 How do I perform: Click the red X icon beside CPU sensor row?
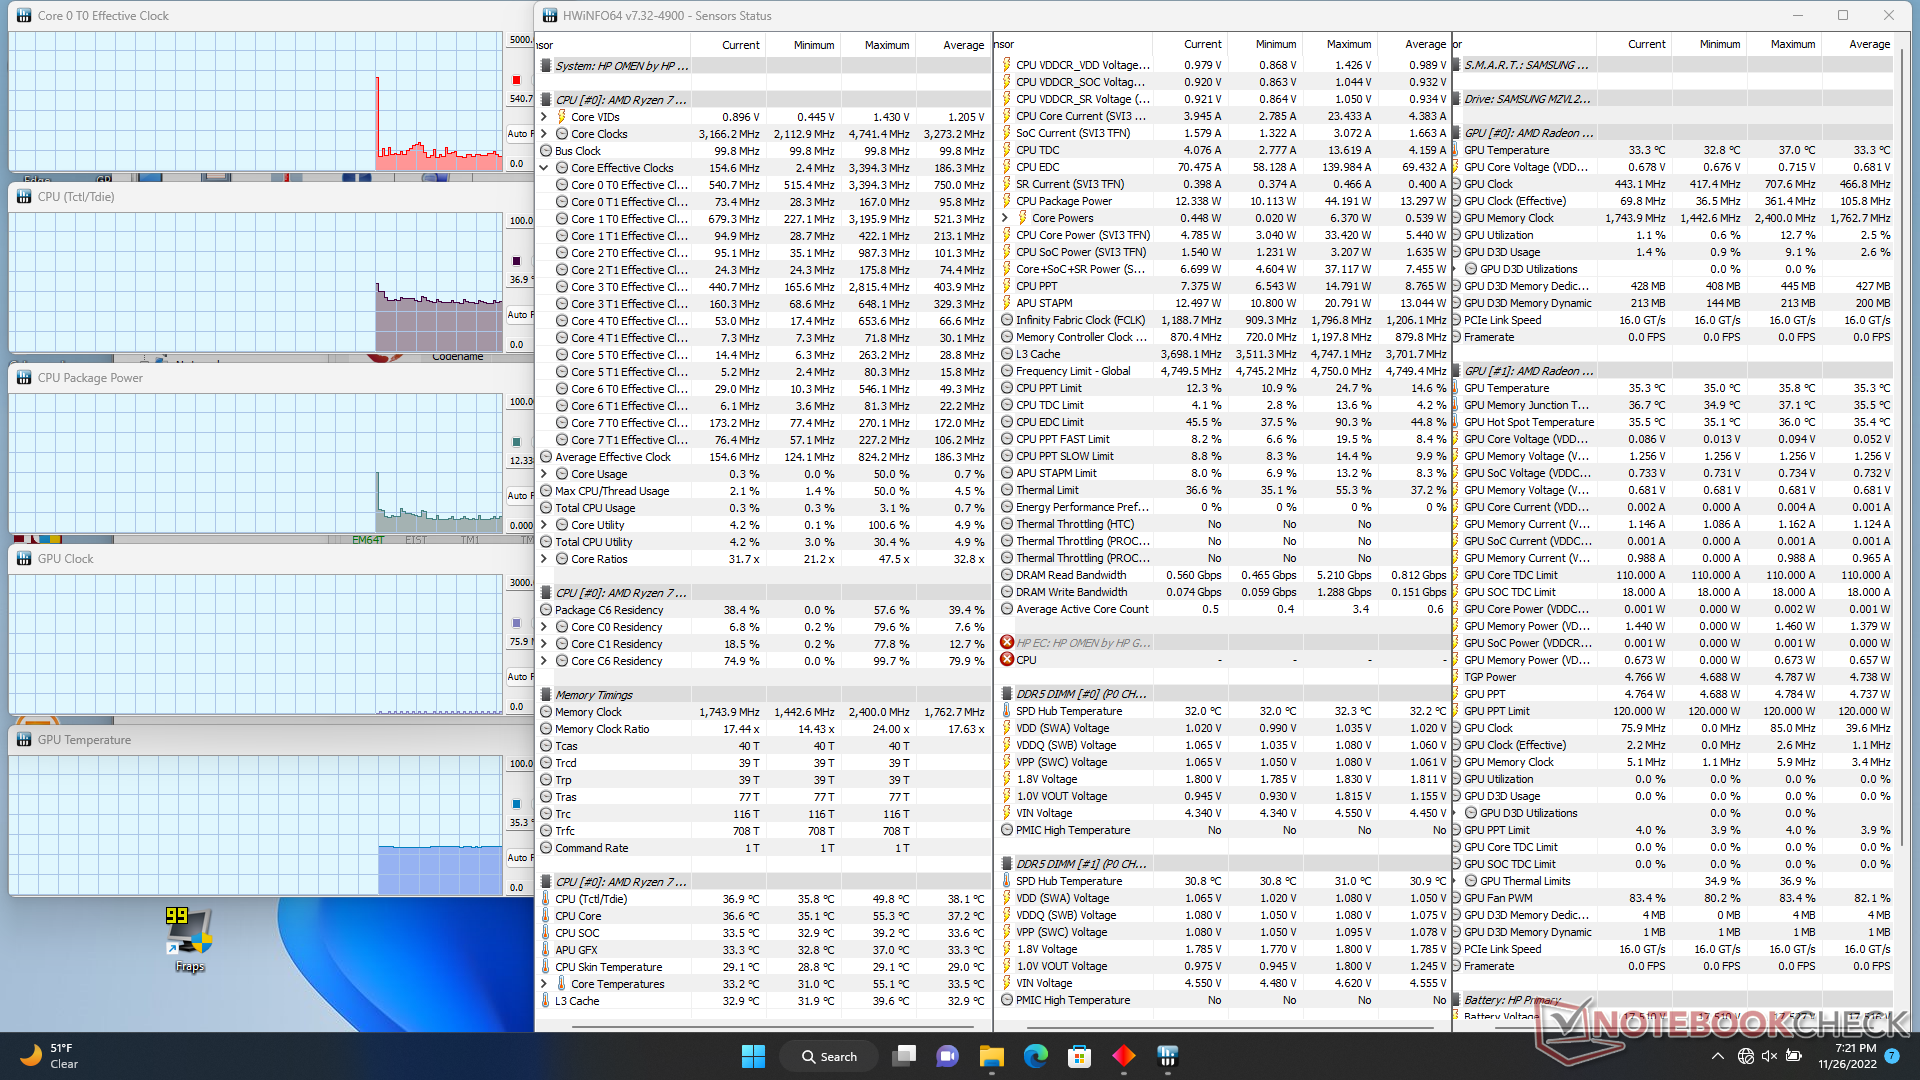[1007, 660]
